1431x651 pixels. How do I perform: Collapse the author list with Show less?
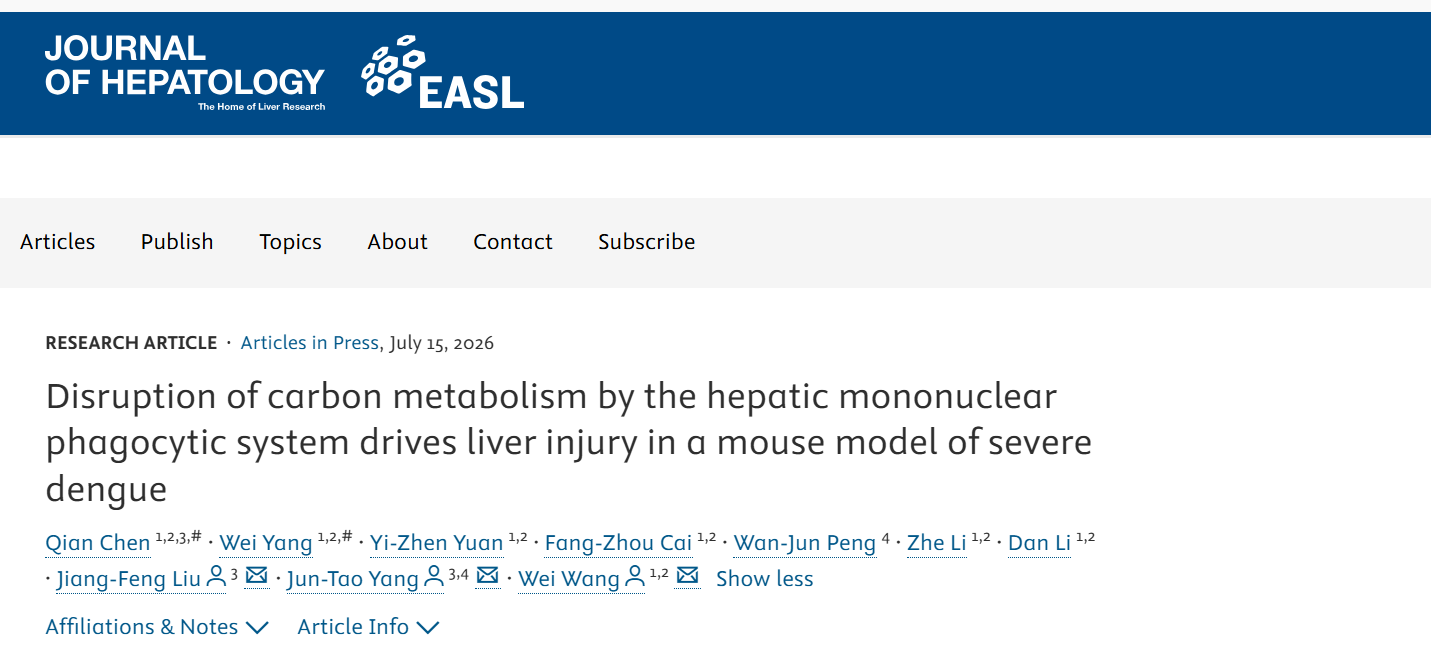point(765,579)
